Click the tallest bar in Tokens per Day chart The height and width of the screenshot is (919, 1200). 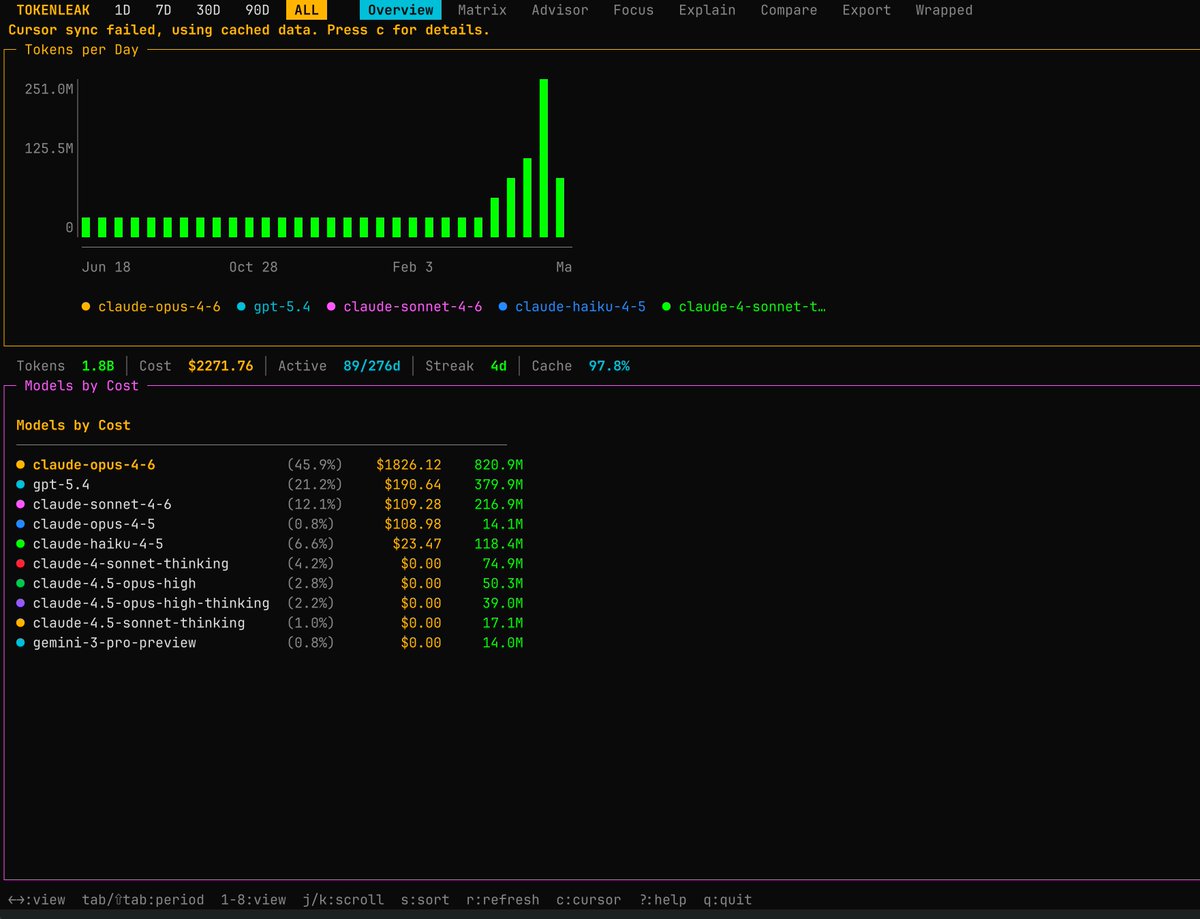(x=544, y=158)
